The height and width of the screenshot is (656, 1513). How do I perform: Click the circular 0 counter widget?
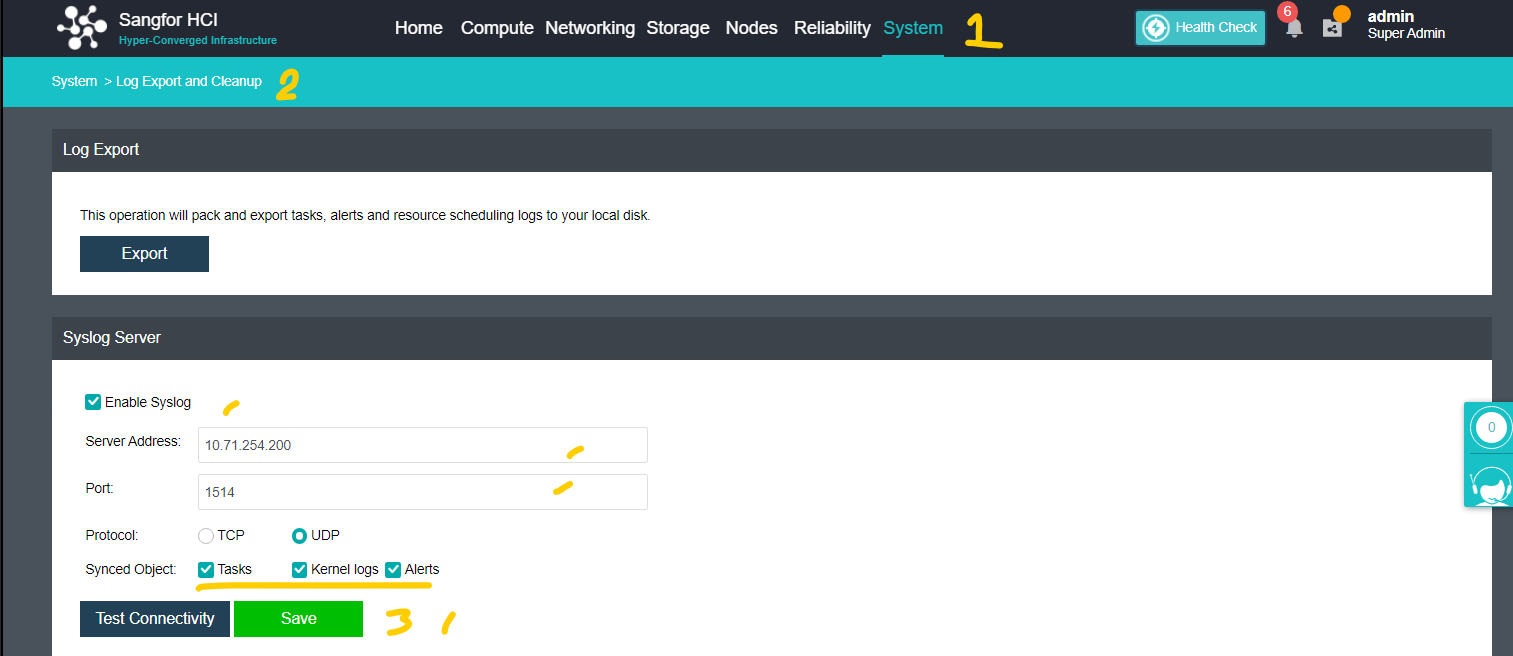(1491, 428)
